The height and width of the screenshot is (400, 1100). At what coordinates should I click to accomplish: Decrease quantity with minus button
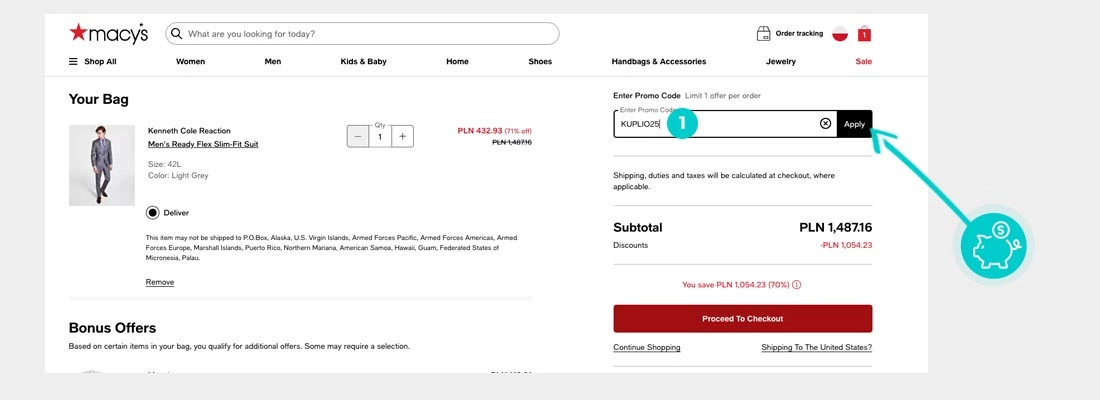(x=358, y=136)
